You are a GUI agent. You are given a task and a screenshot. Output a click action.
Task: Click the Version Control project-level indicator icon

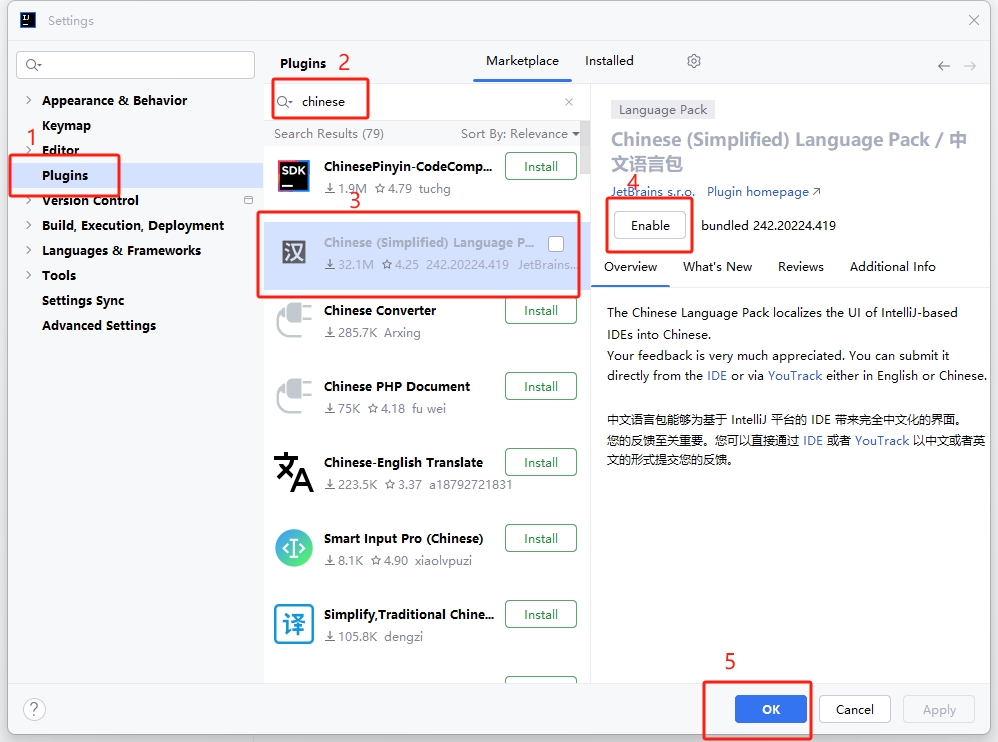[x=248, y=200]
